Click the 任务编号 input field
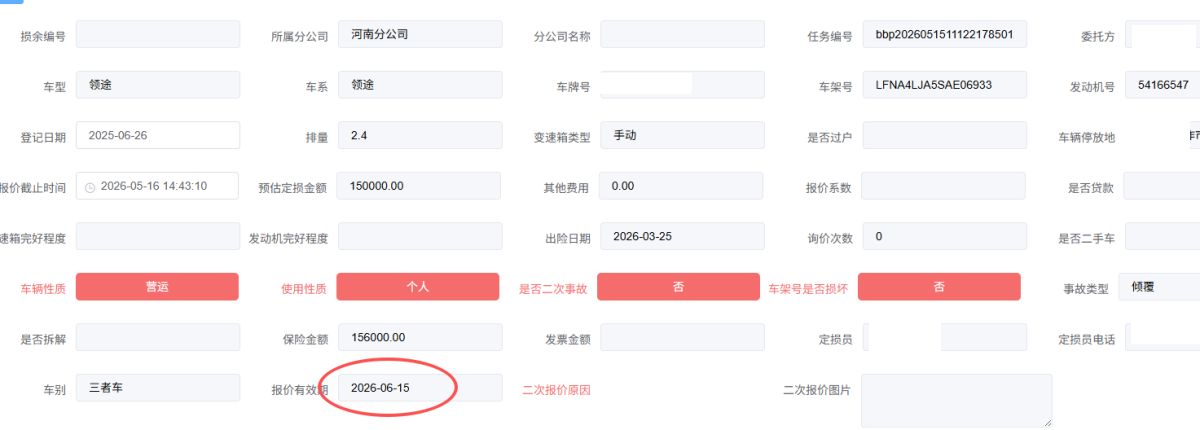 944,34
